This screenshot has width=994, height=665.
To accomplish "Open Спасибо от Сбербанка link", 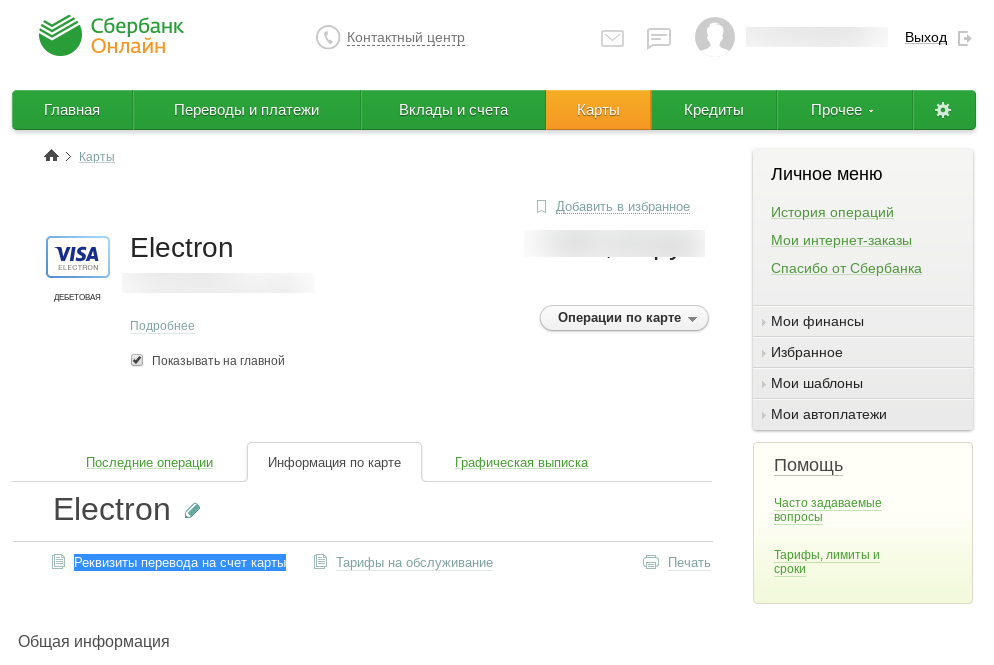I will (x=846, y=268).
